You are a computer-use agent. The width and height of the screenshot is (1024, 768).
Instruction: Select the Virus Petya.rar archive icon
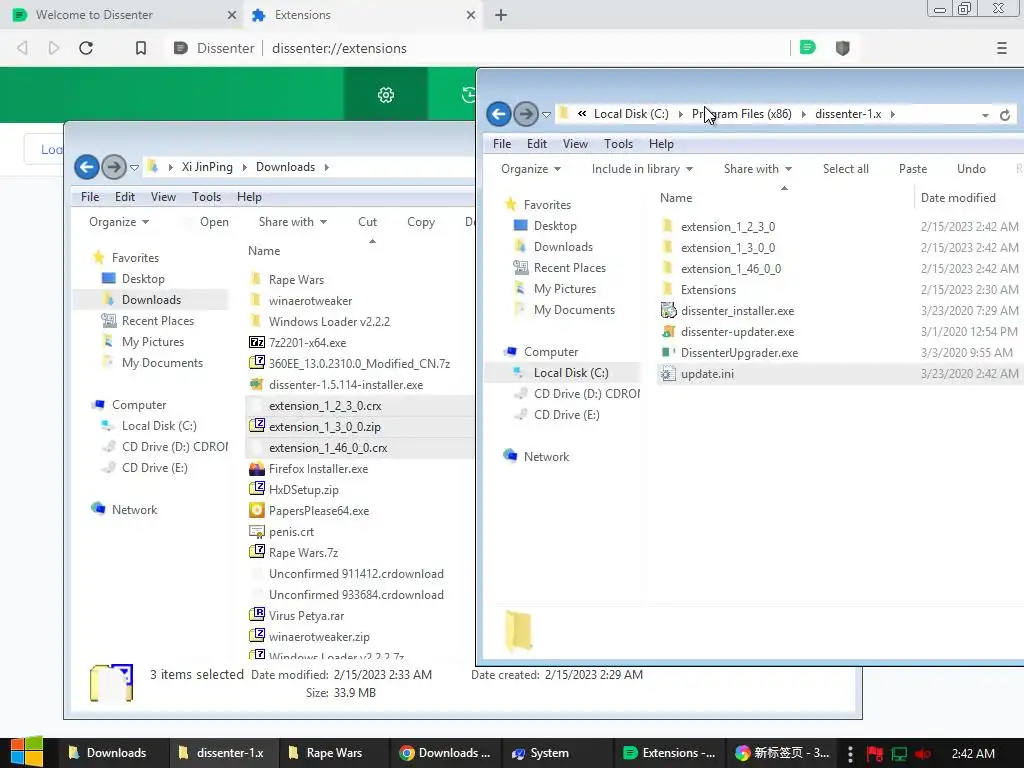[x=257, y=615]
